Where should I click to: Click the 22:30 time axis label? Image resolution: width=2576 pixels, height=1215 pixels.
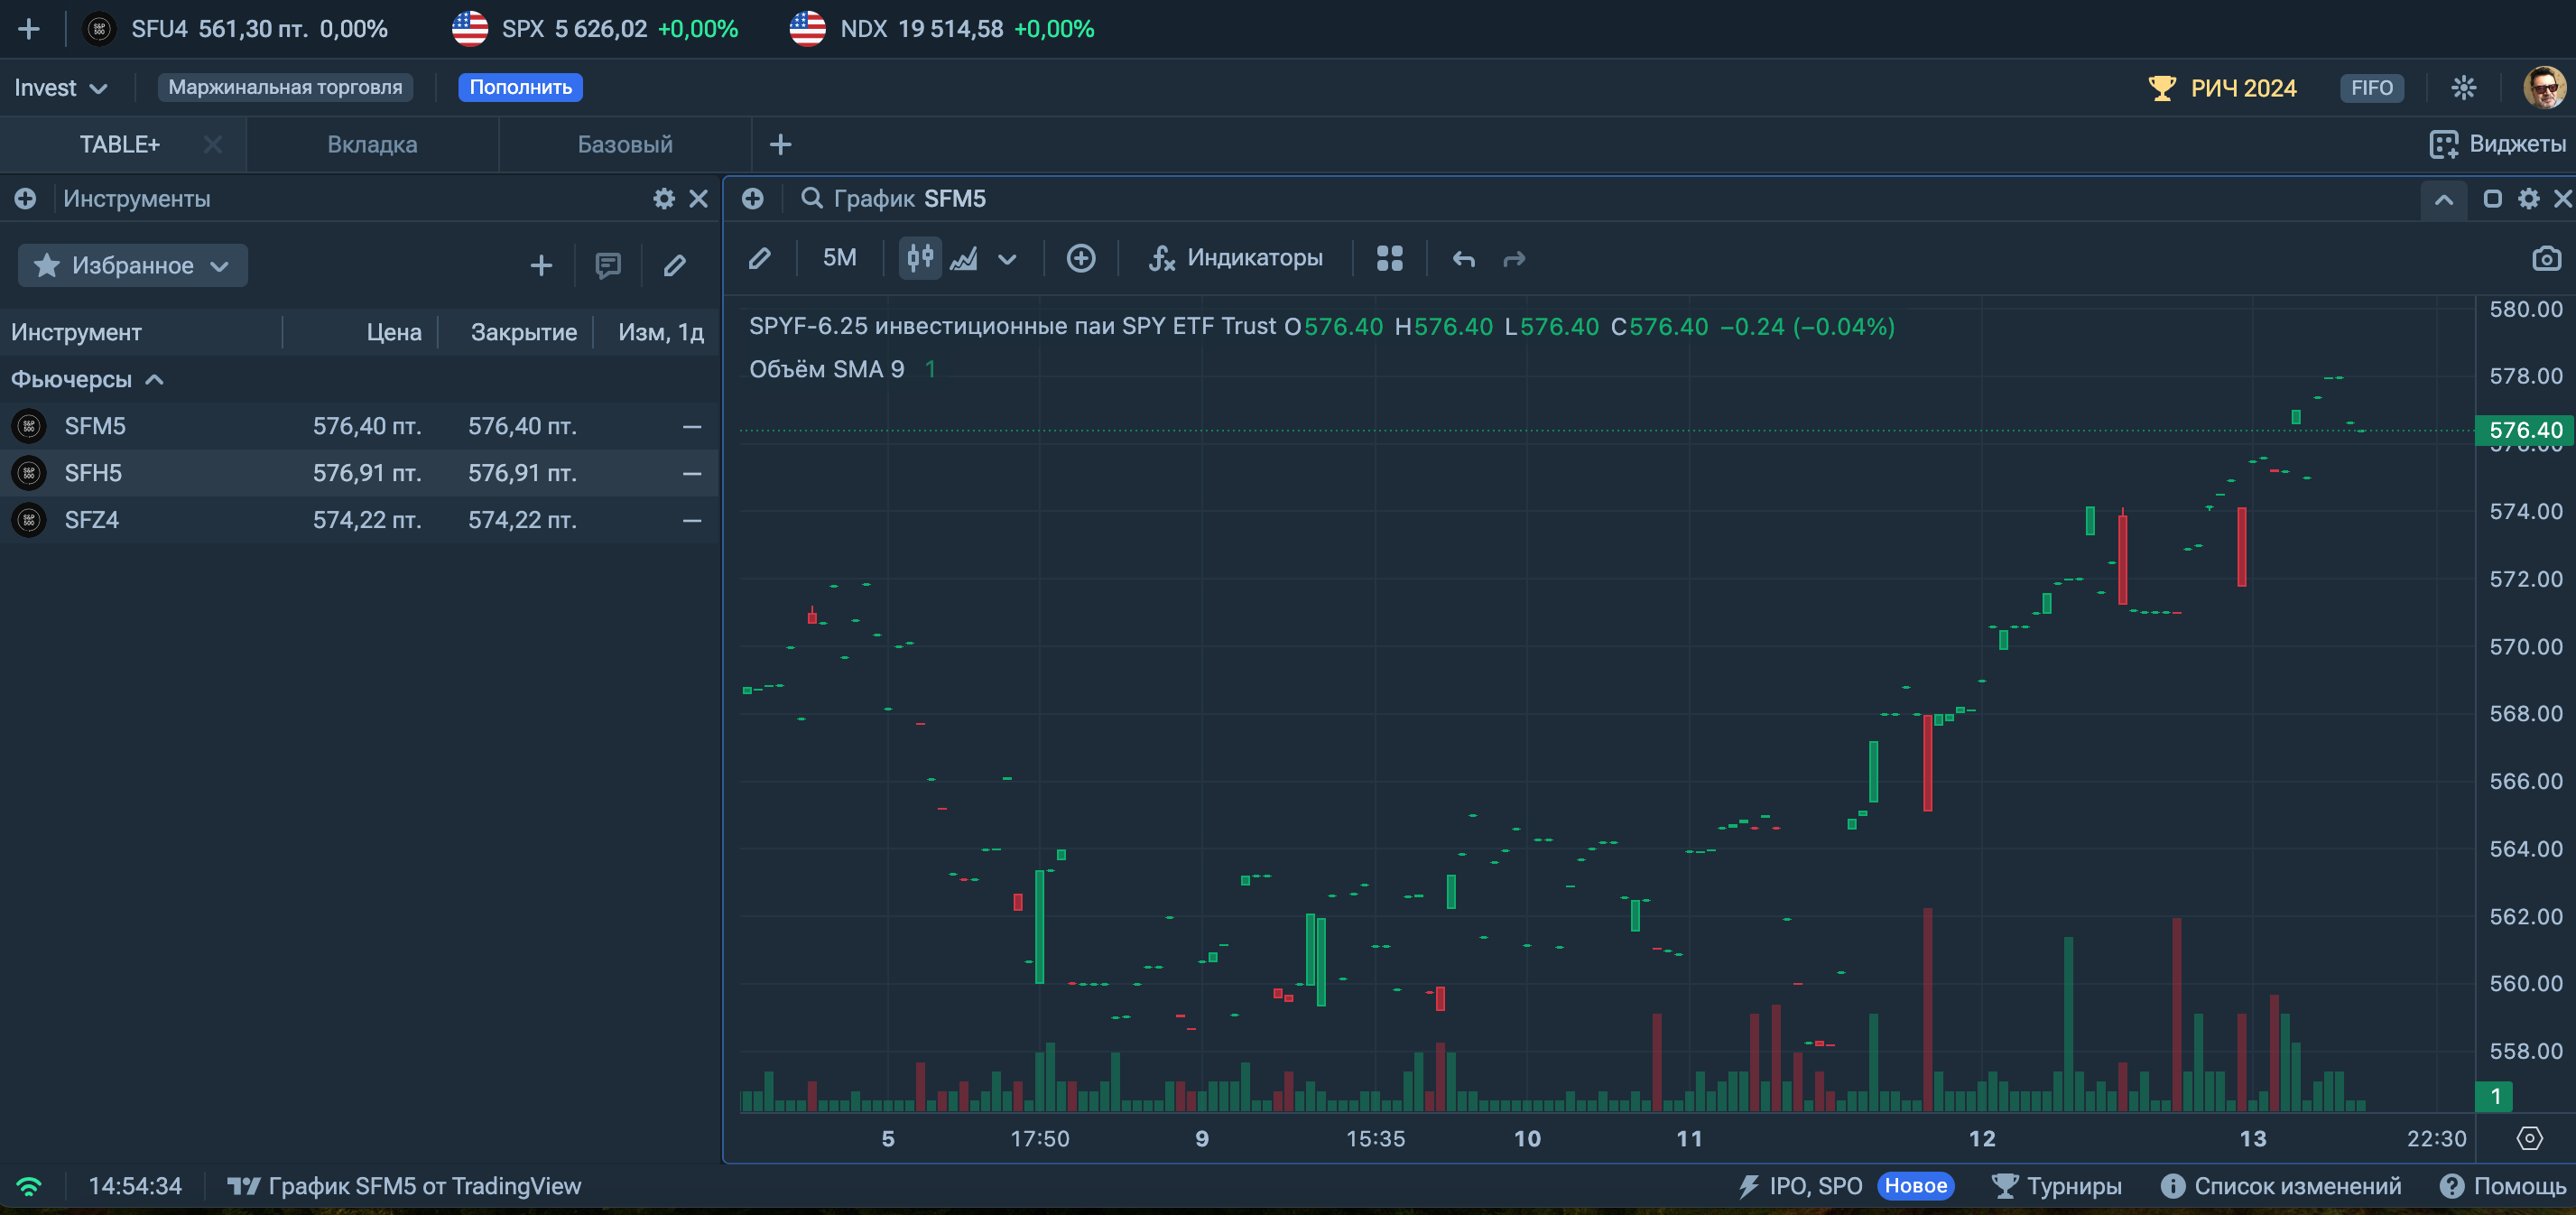2436,1138
